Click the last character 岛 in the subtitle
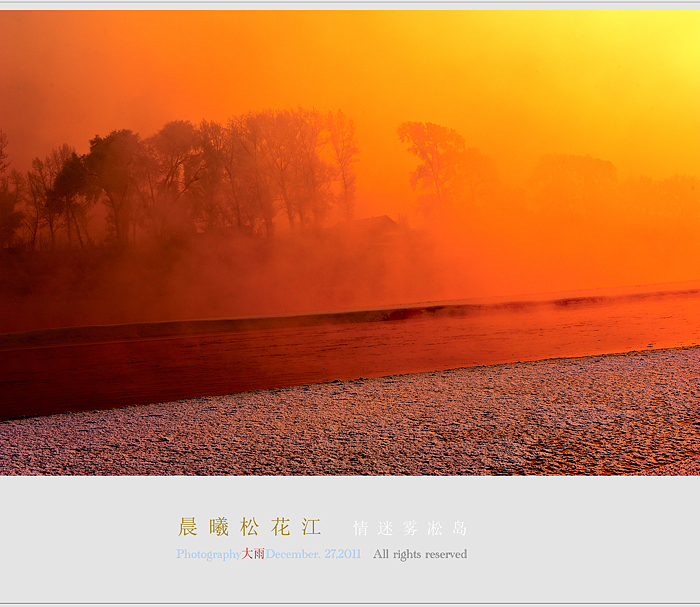 pos(459,528)
